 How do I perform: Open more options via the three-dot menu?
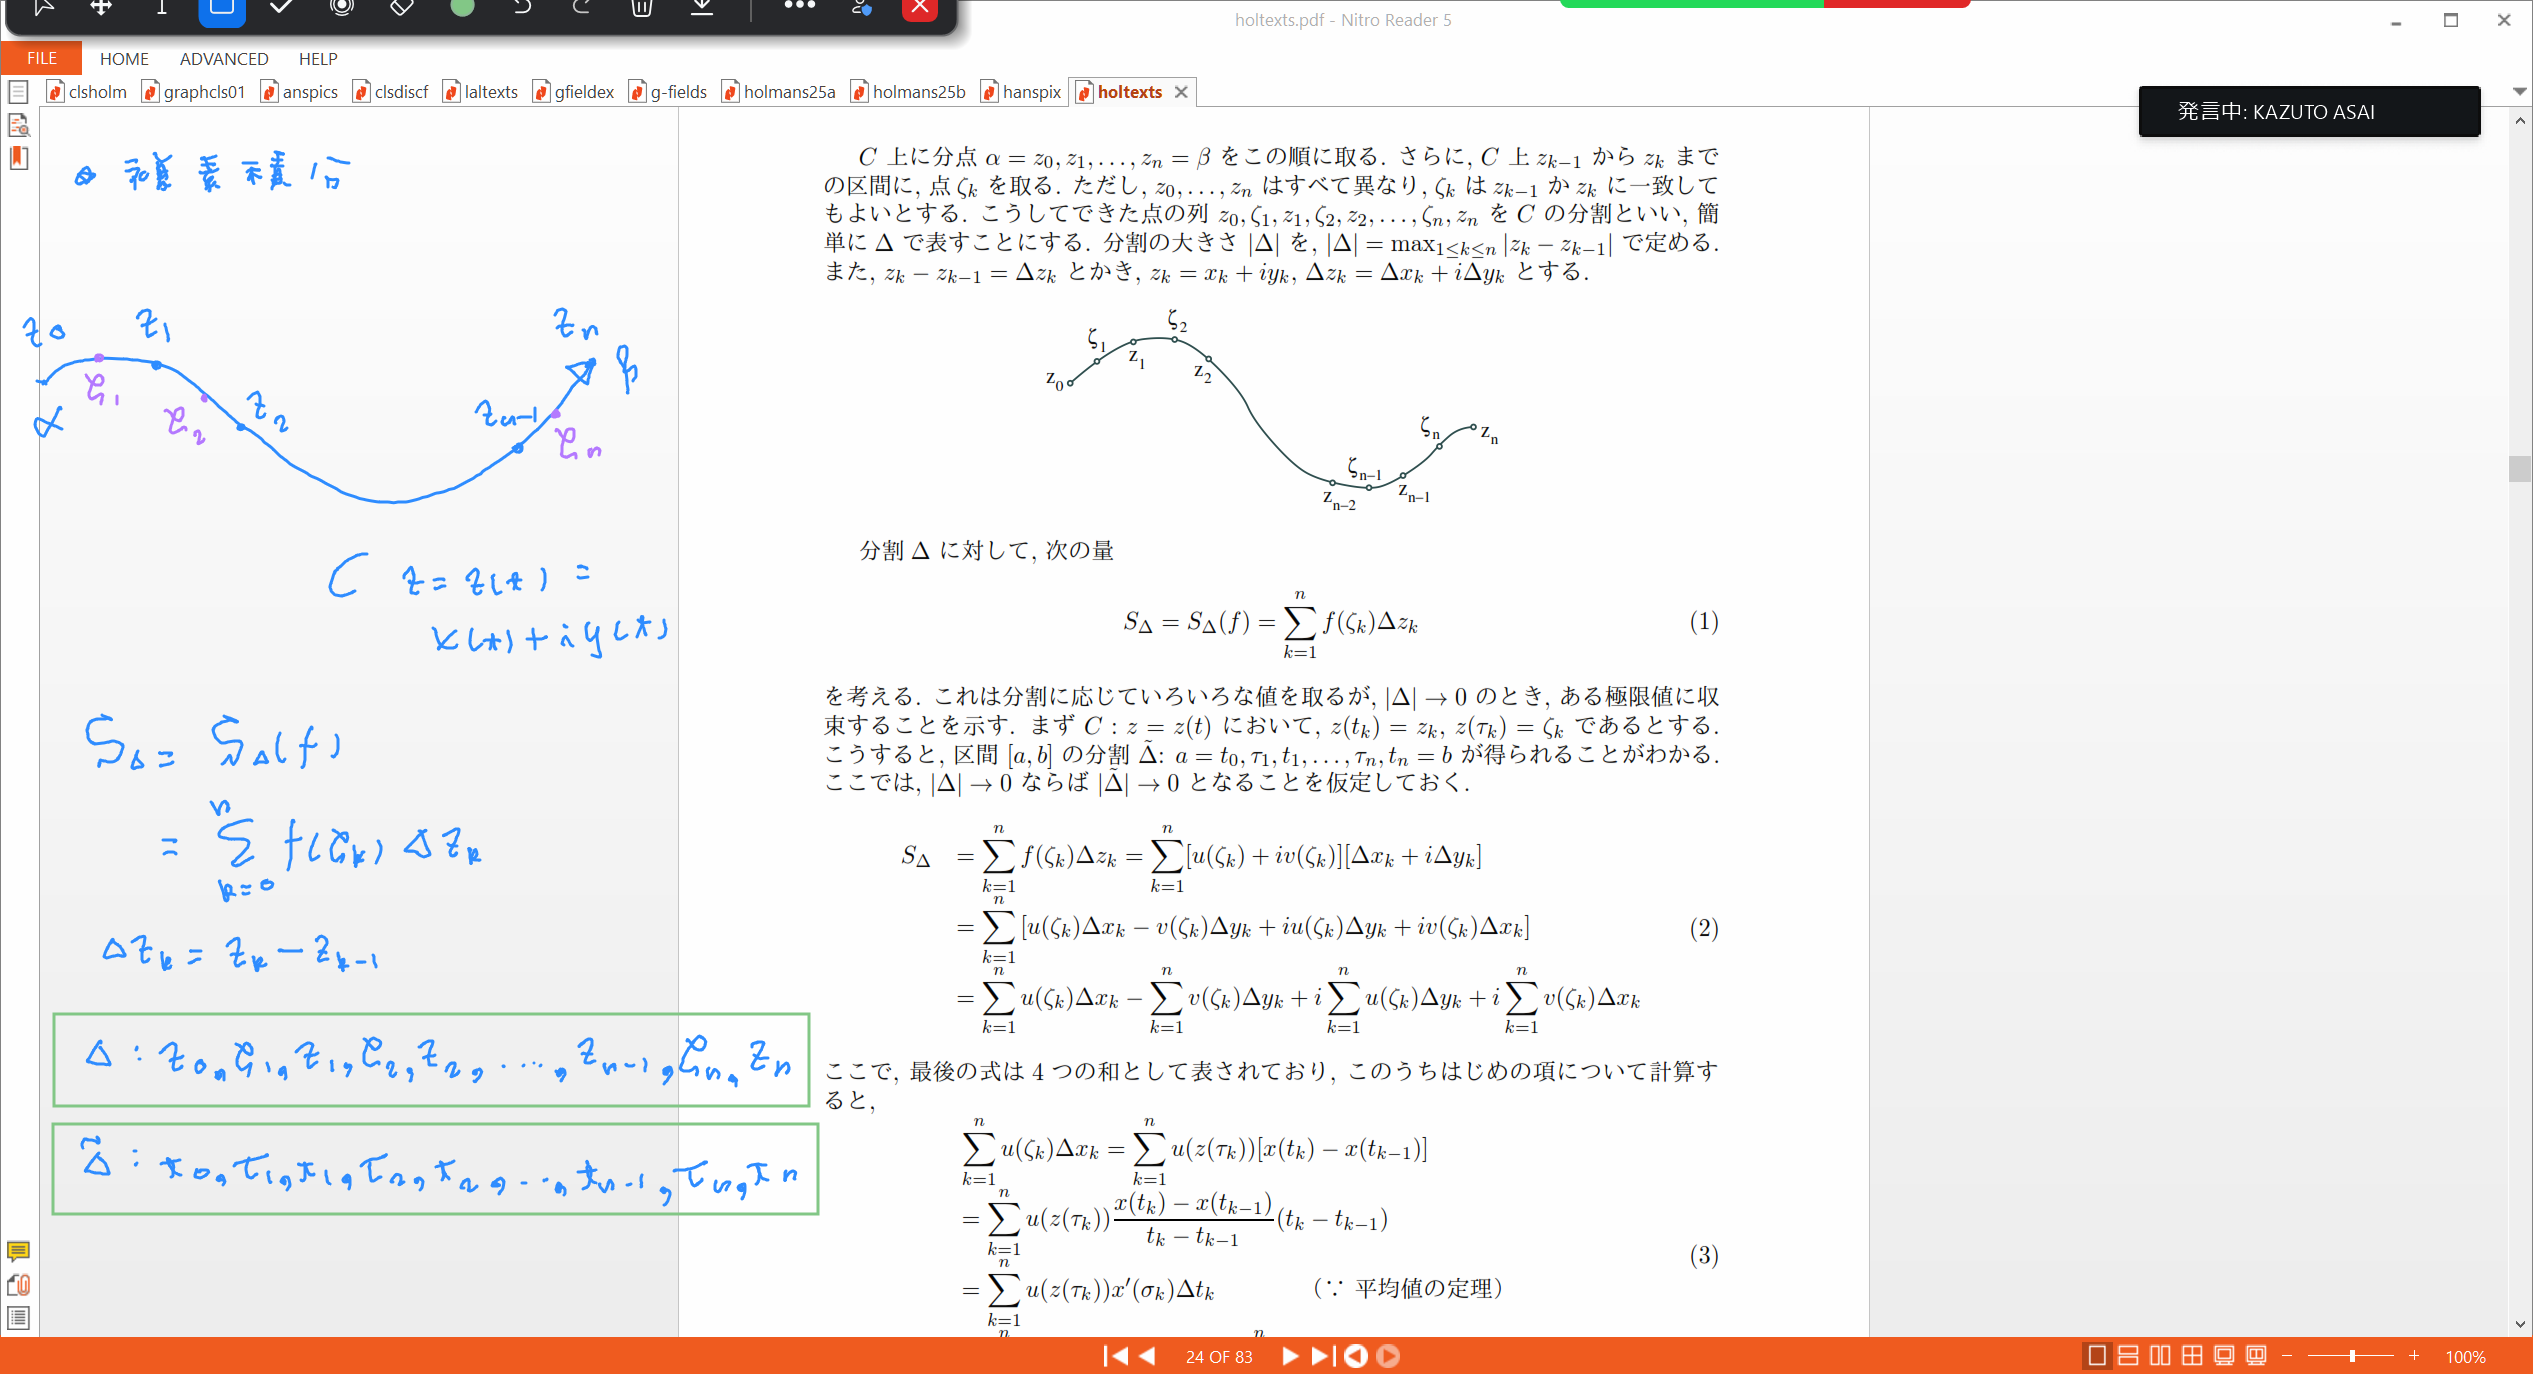[798, 8]
